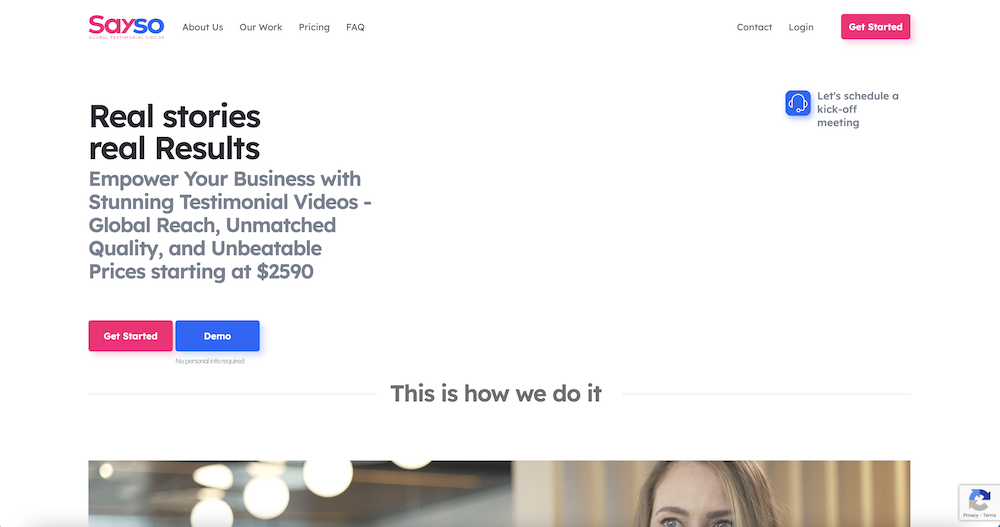The height and width of the screenshot is (527, 1000).
Task: Click the reCAPTCHA badge icon
Action: click(x=979, y=500)
